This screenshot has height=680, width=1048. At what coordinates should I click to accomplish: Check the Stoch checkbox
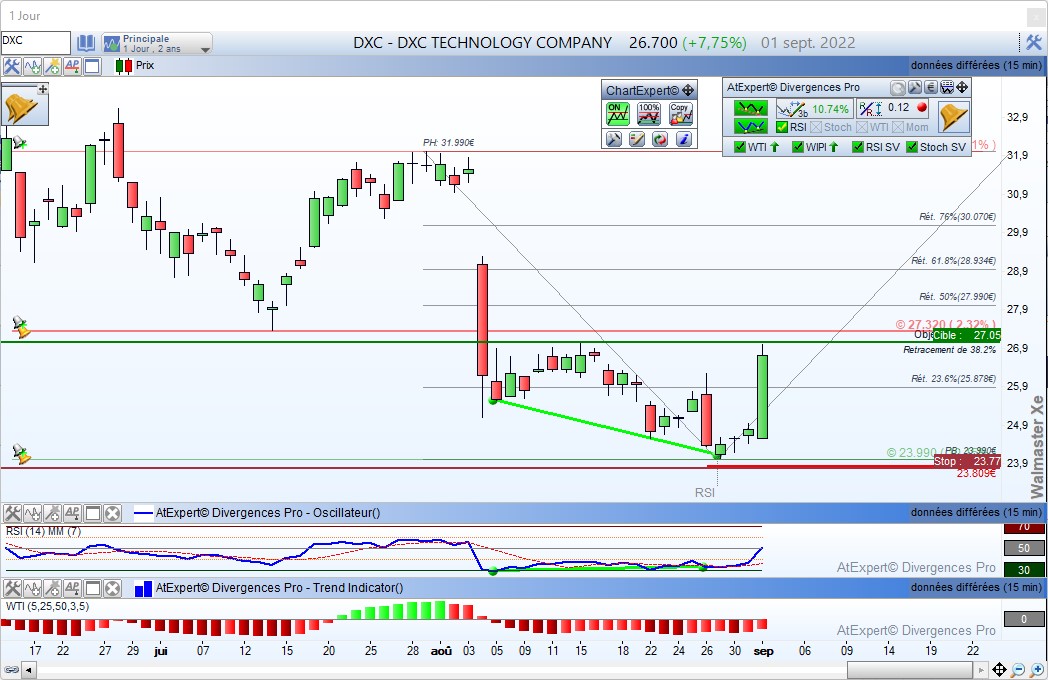pos(815,127)
